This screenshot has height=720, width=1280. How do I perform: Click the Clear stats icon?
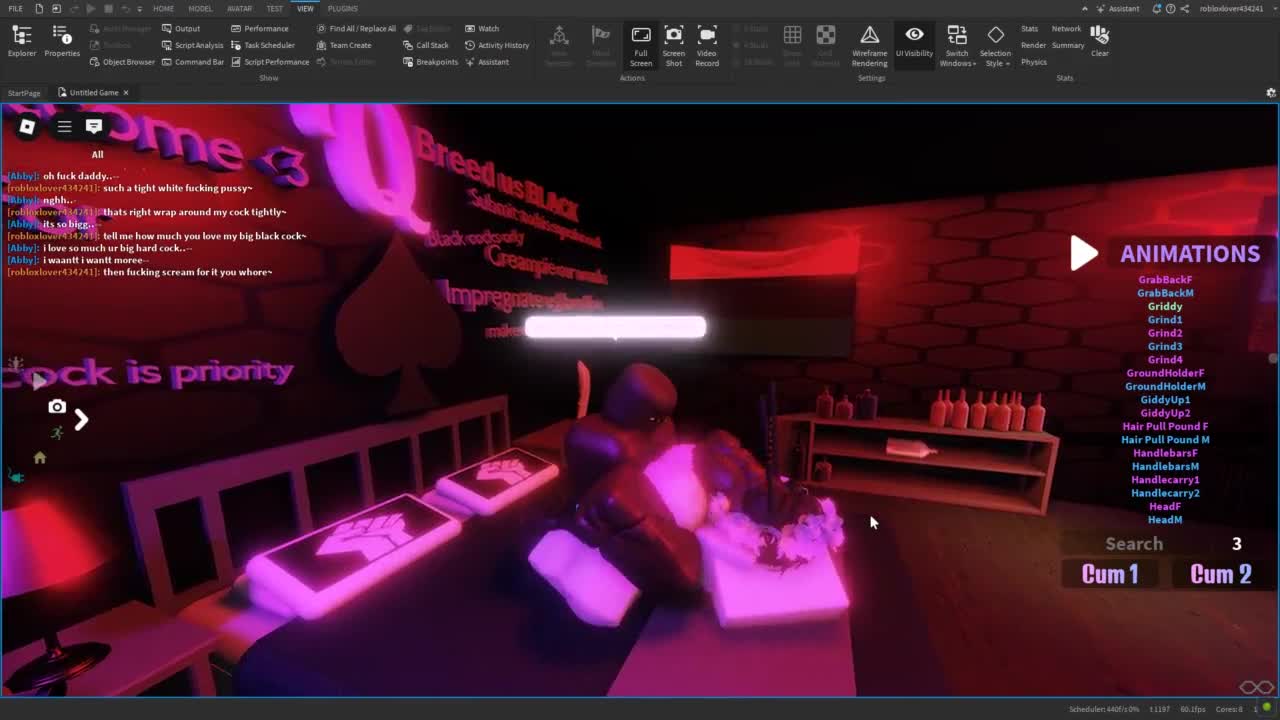(1100, 40)
